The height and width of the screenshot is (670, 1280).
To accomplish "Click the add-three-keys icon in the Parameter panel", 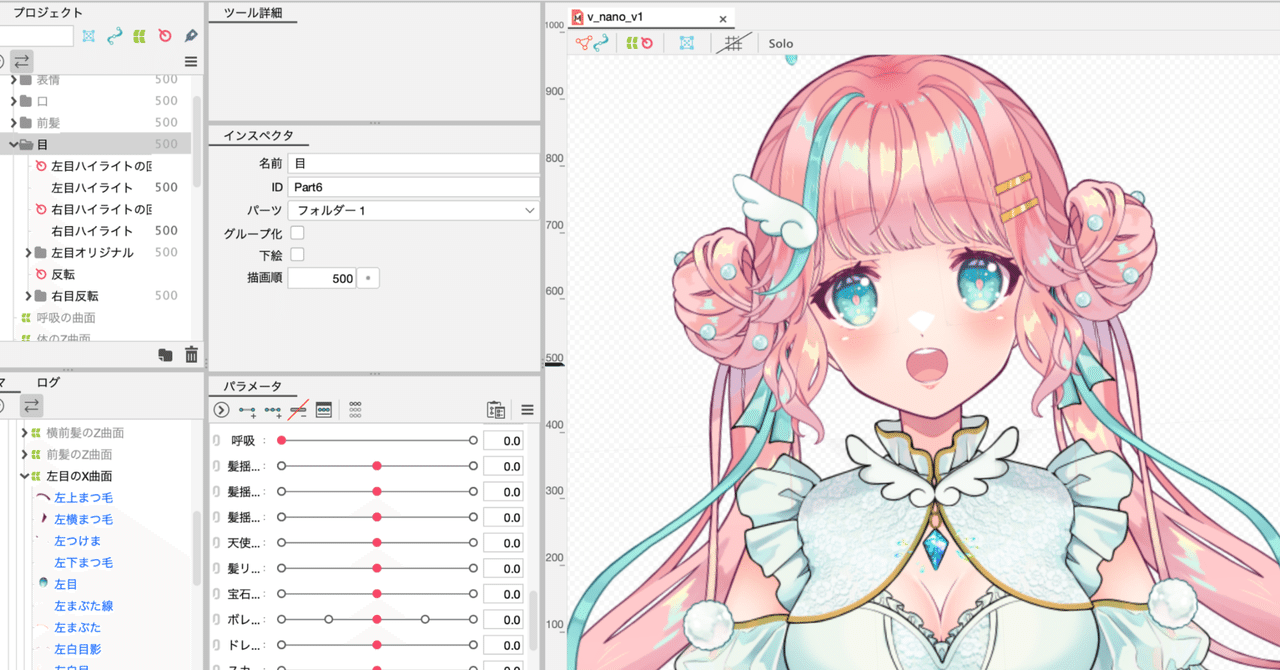I will [273, 409].
